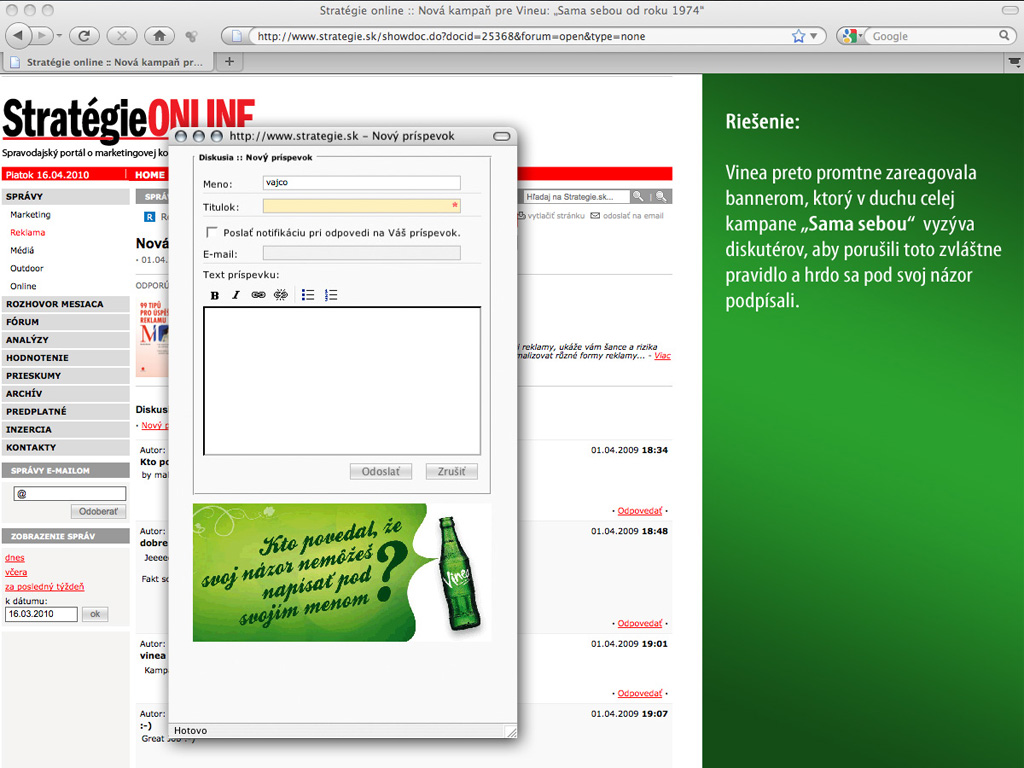Click site search magnifier icon
The width and height of the screenshot is (1024, 768).
tap(638, 196)
